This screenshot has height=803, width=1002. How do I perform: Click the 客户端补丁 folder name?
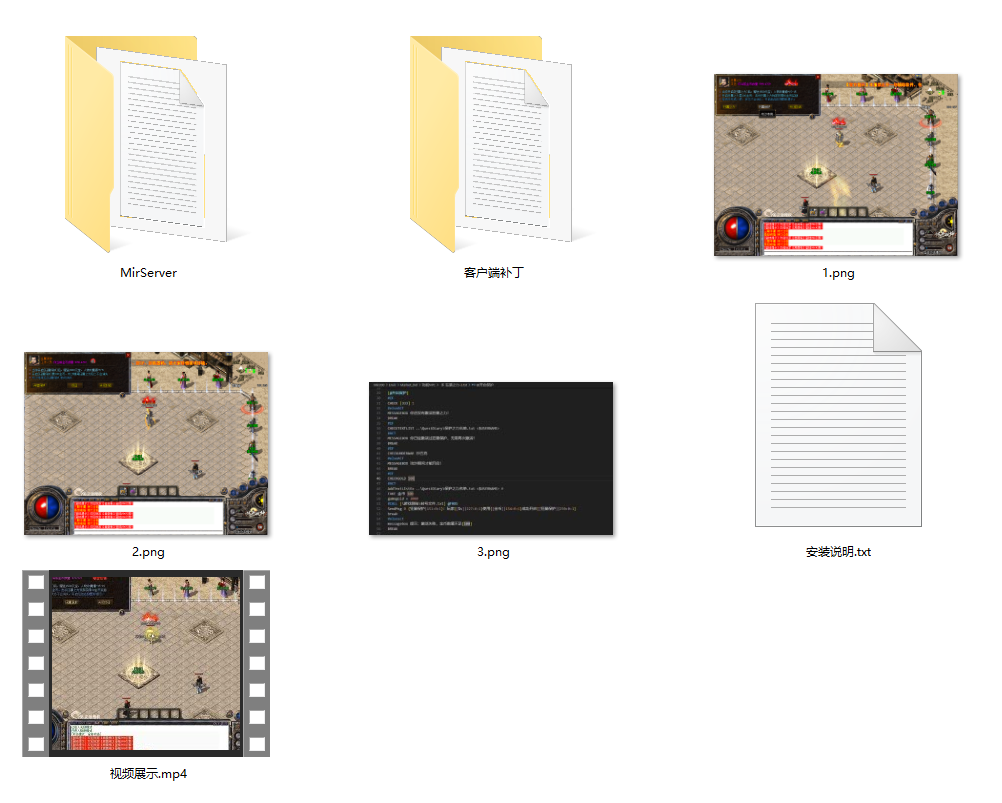(x=493, y=273)
